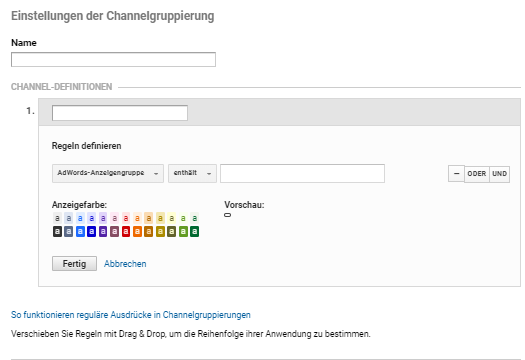Select the solid orange swatch
This screenshot has width=525, height=360.
pyautogui.click(x=137, y=231)
